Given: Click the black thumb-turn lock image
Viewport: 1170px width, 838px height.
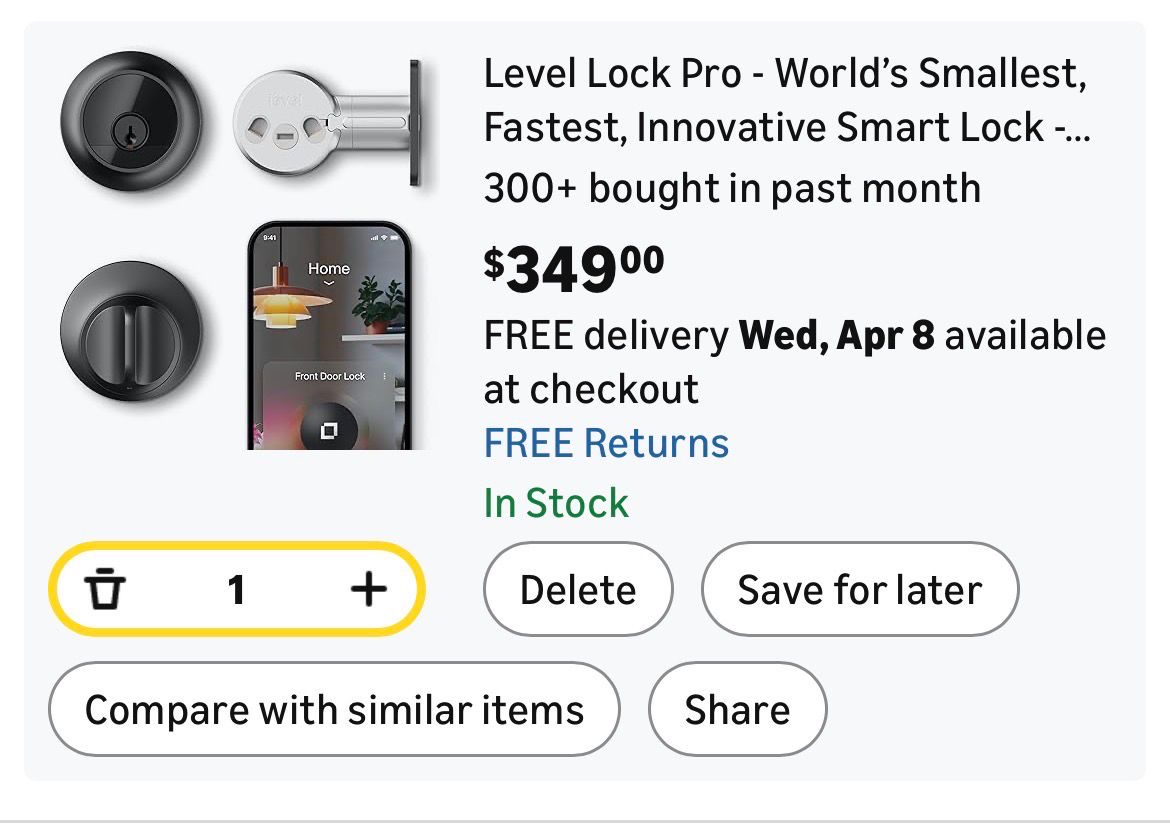Looking at the screenshot, I should [x=131, y=331].
